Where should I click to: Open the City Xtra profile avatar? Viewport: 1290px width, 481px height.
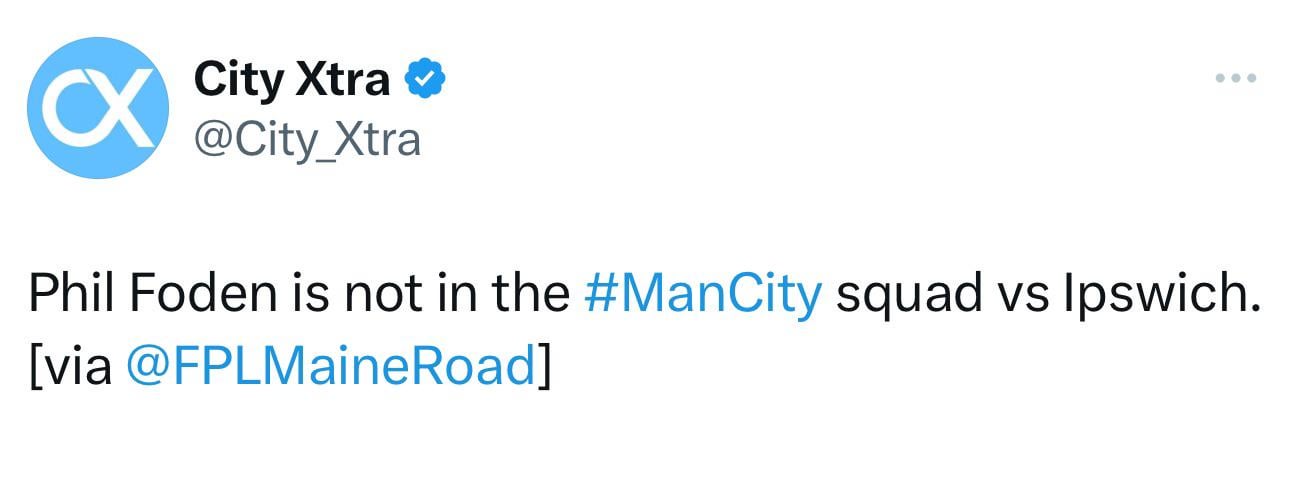(x=97, y=108)
